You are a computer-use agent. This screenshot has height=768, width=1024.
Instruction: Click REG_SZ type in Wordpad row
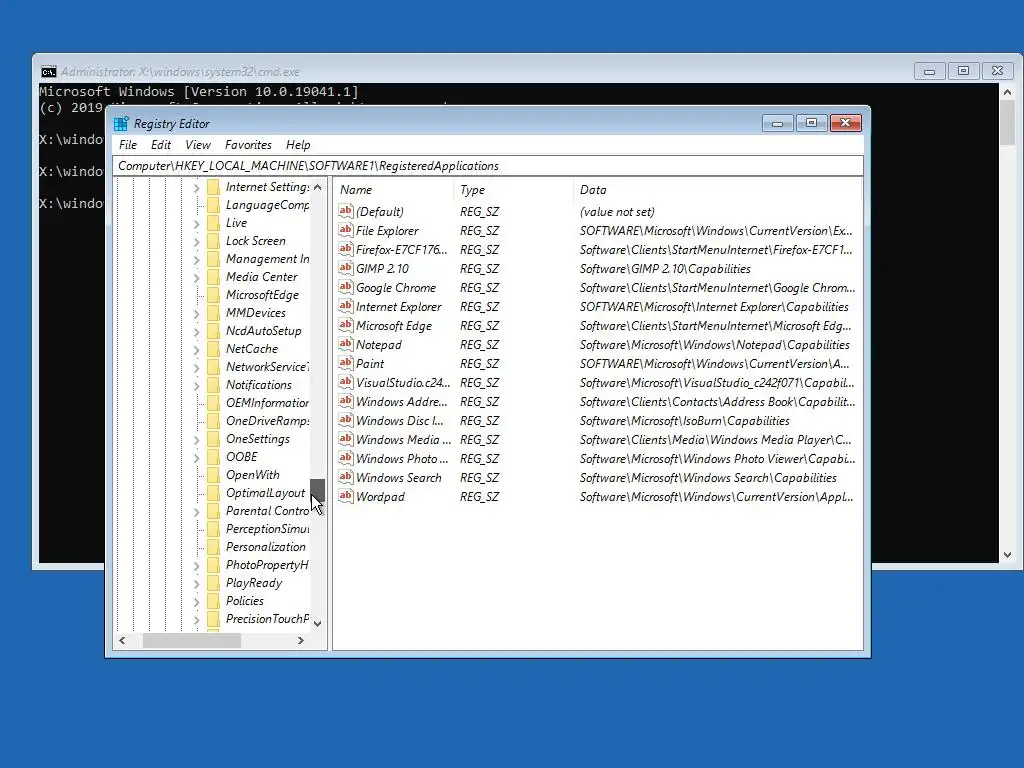pos(479,497)
